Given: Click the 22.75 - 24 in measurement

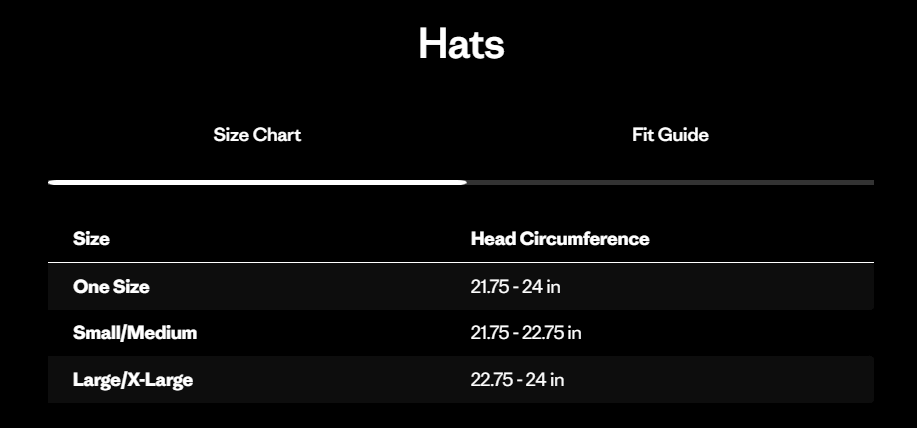Looking at the screenshot, I should (x=517, y=380).
